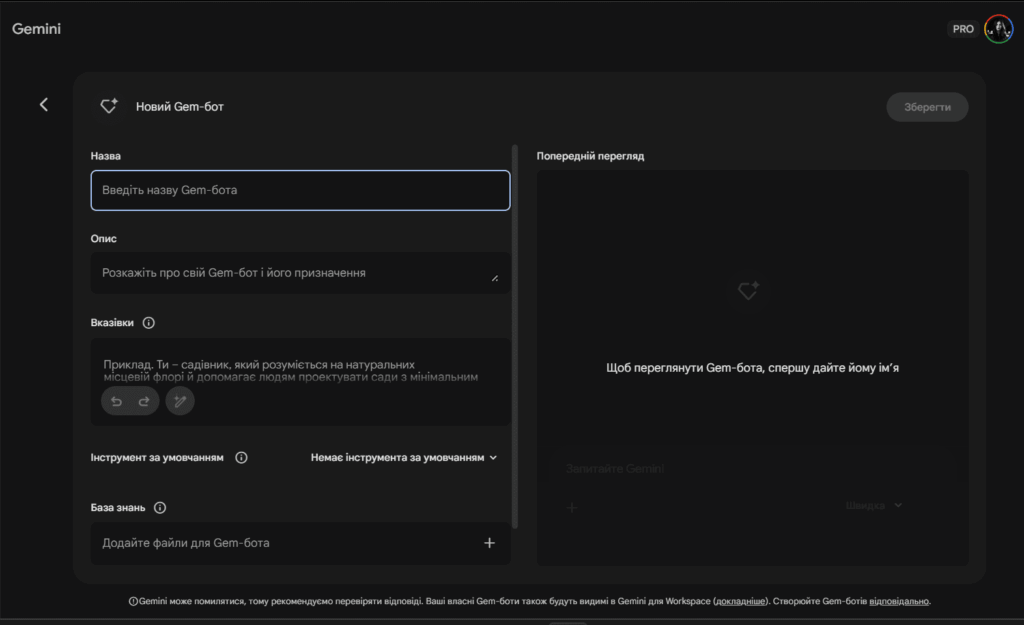This screenshot has width=1024, height=625.
Task: Go back using the left arrow
Action: [44, 104]
